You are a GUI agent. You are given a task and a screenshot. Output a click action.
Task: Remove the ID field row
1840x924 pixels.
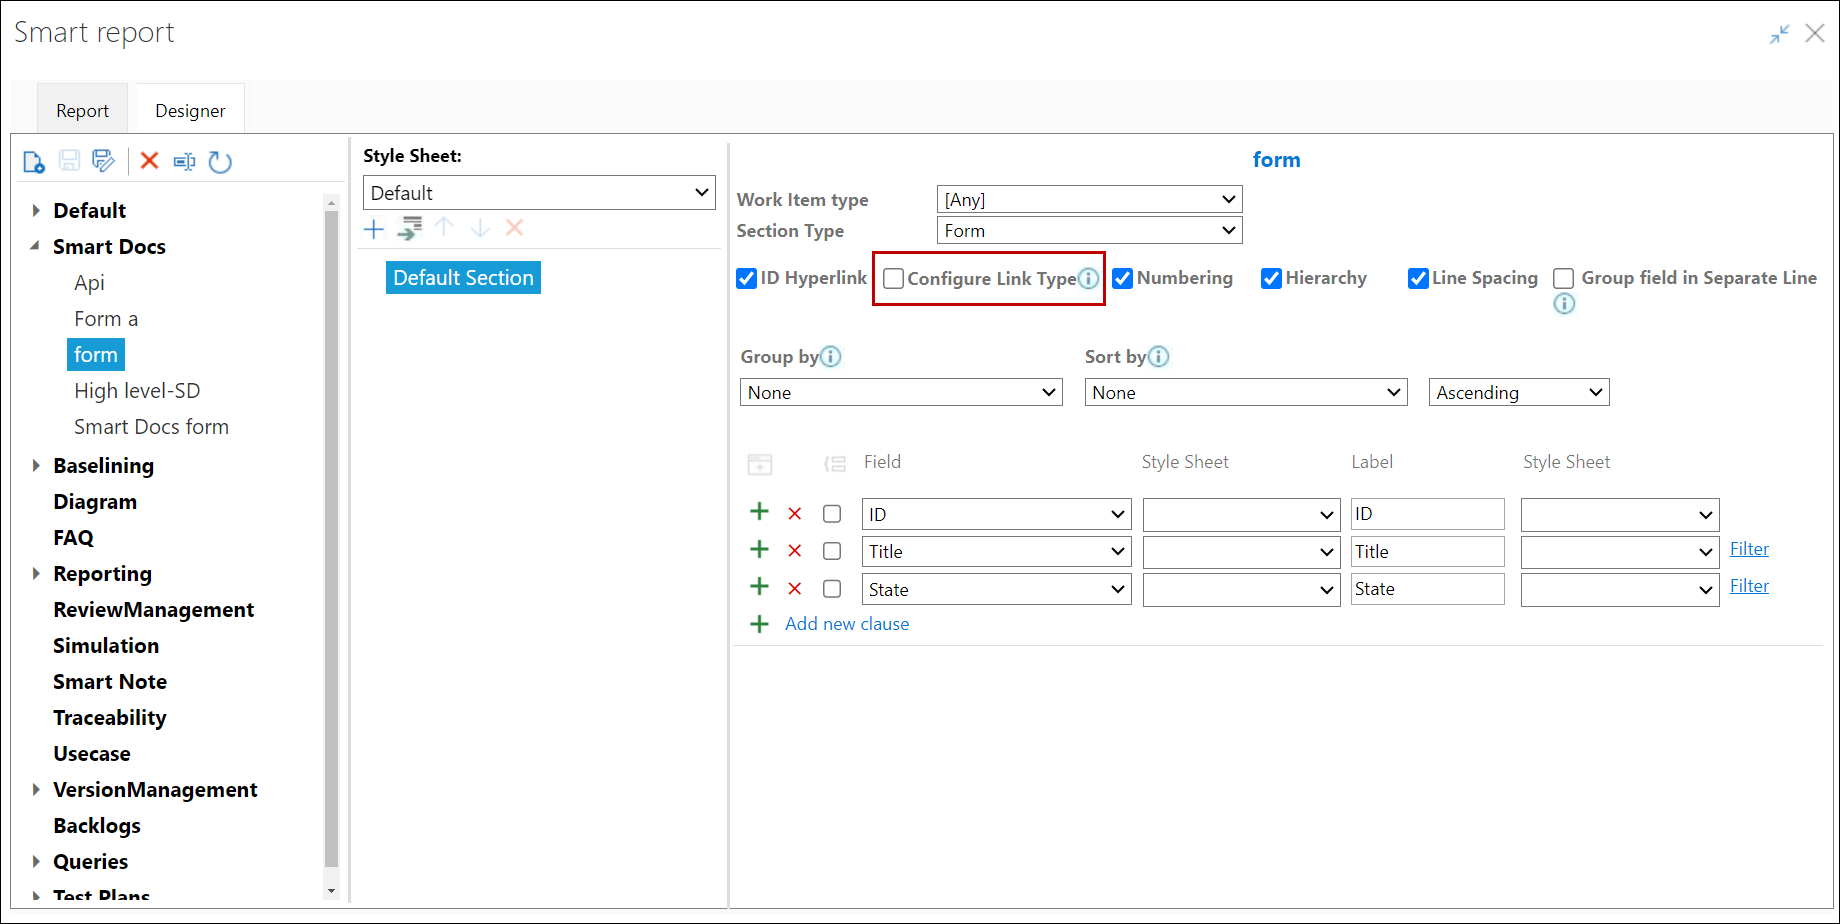pyautogui.click(x=795, y=514)
